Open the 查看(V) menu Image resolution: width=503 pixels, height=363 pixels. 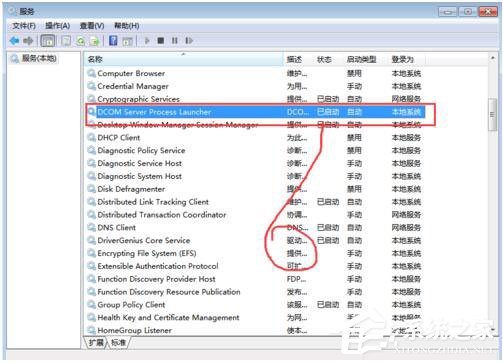click(x=92, y=26)
